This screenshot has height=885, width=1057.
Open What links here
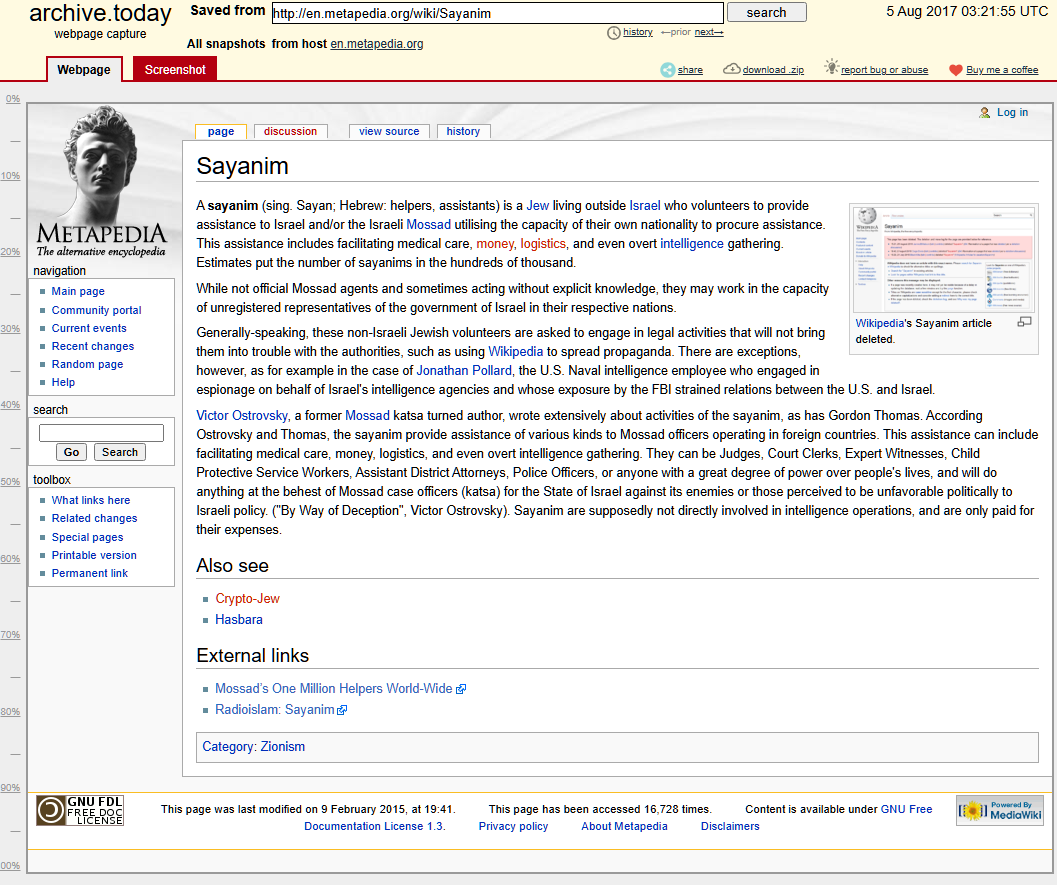click(x=91, y=500)
